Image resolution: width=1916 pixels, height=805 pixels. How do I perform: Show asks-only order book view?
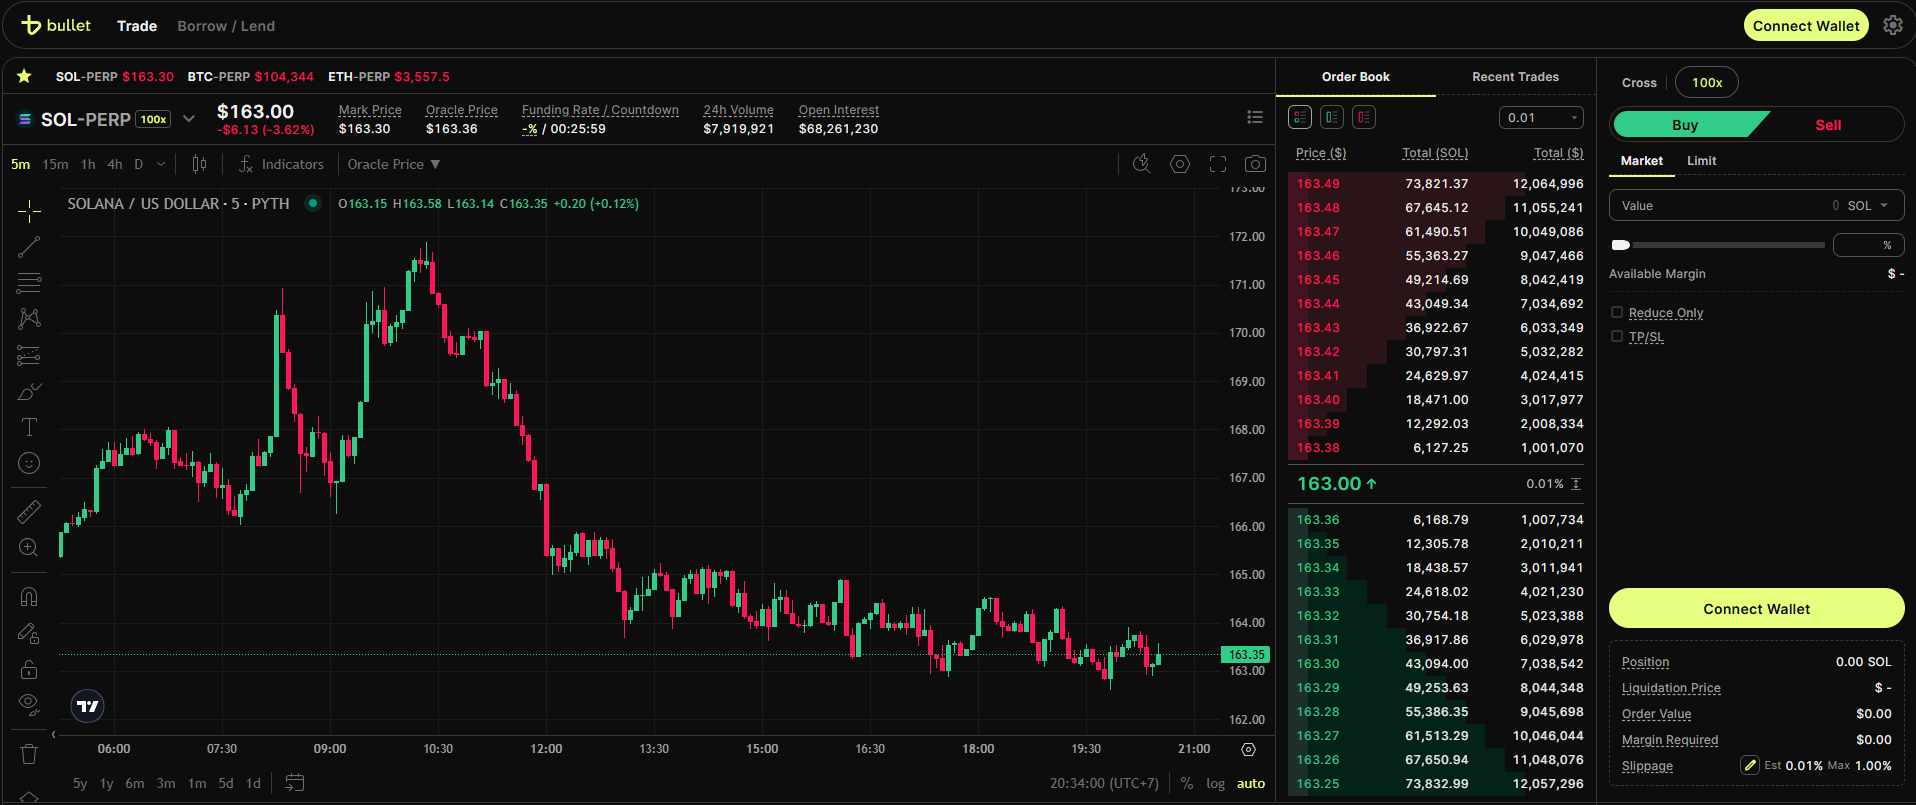point(1364,117)
